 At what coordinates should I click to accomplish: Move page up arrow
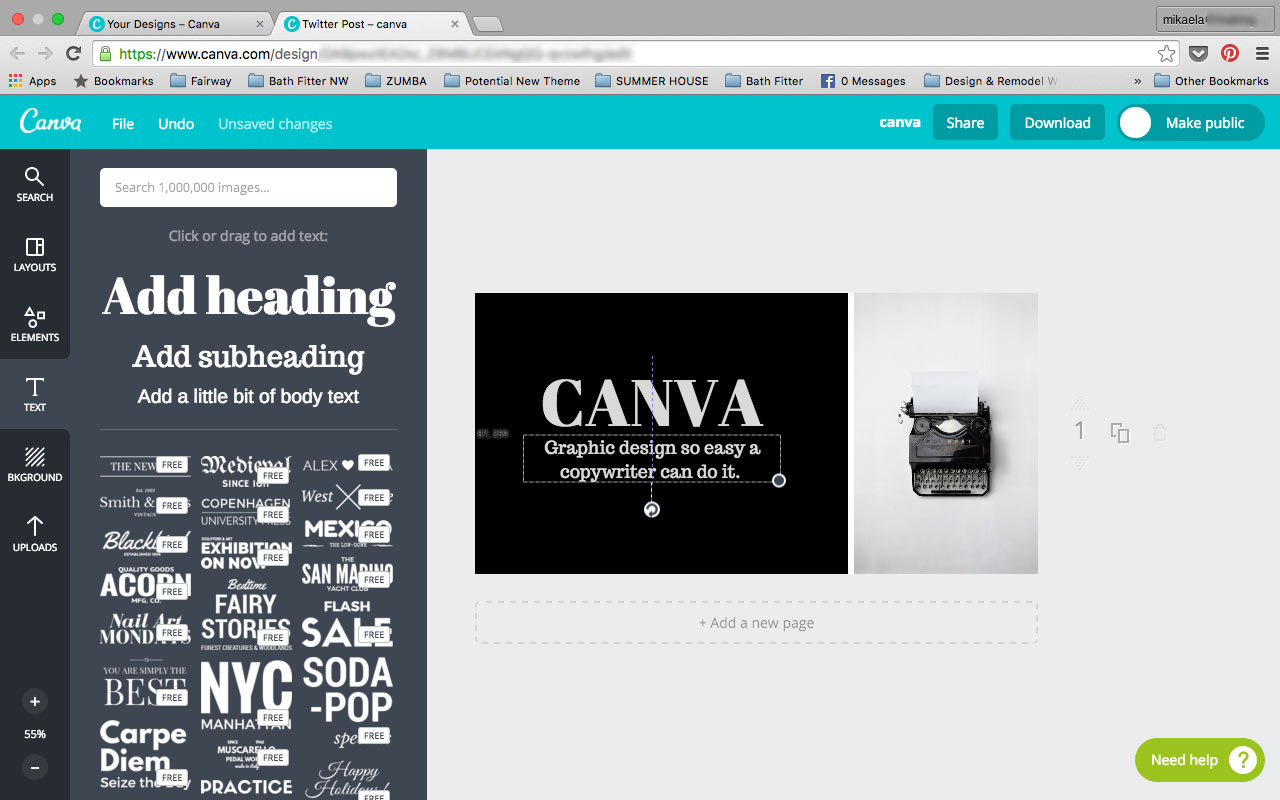pos(1080,402)
